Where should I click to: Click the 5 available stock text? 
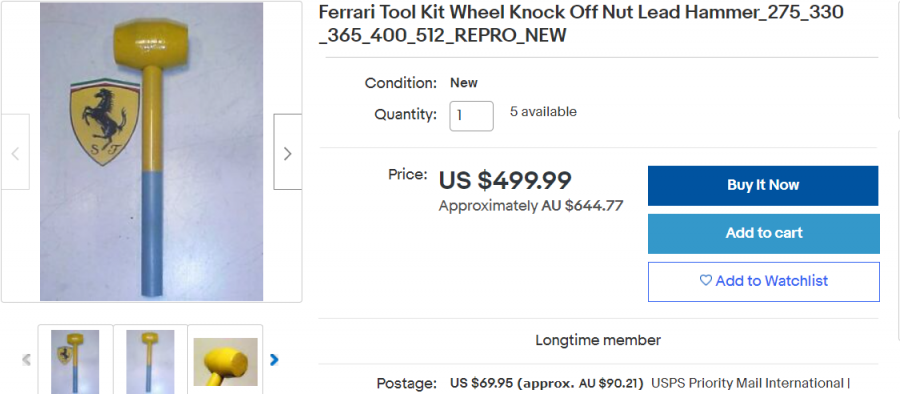point(543,111)
